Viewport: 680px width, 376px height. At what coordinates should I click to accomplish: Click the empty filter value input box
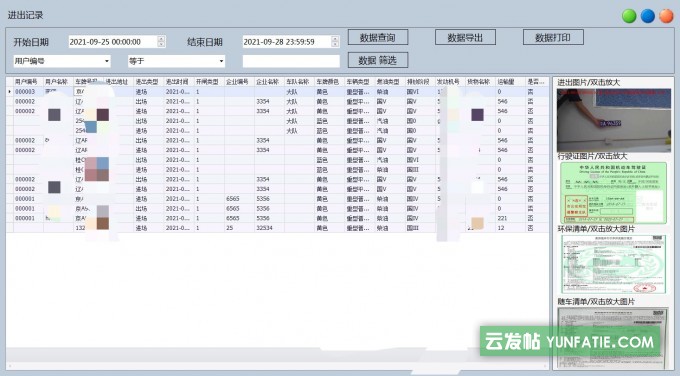291,61
